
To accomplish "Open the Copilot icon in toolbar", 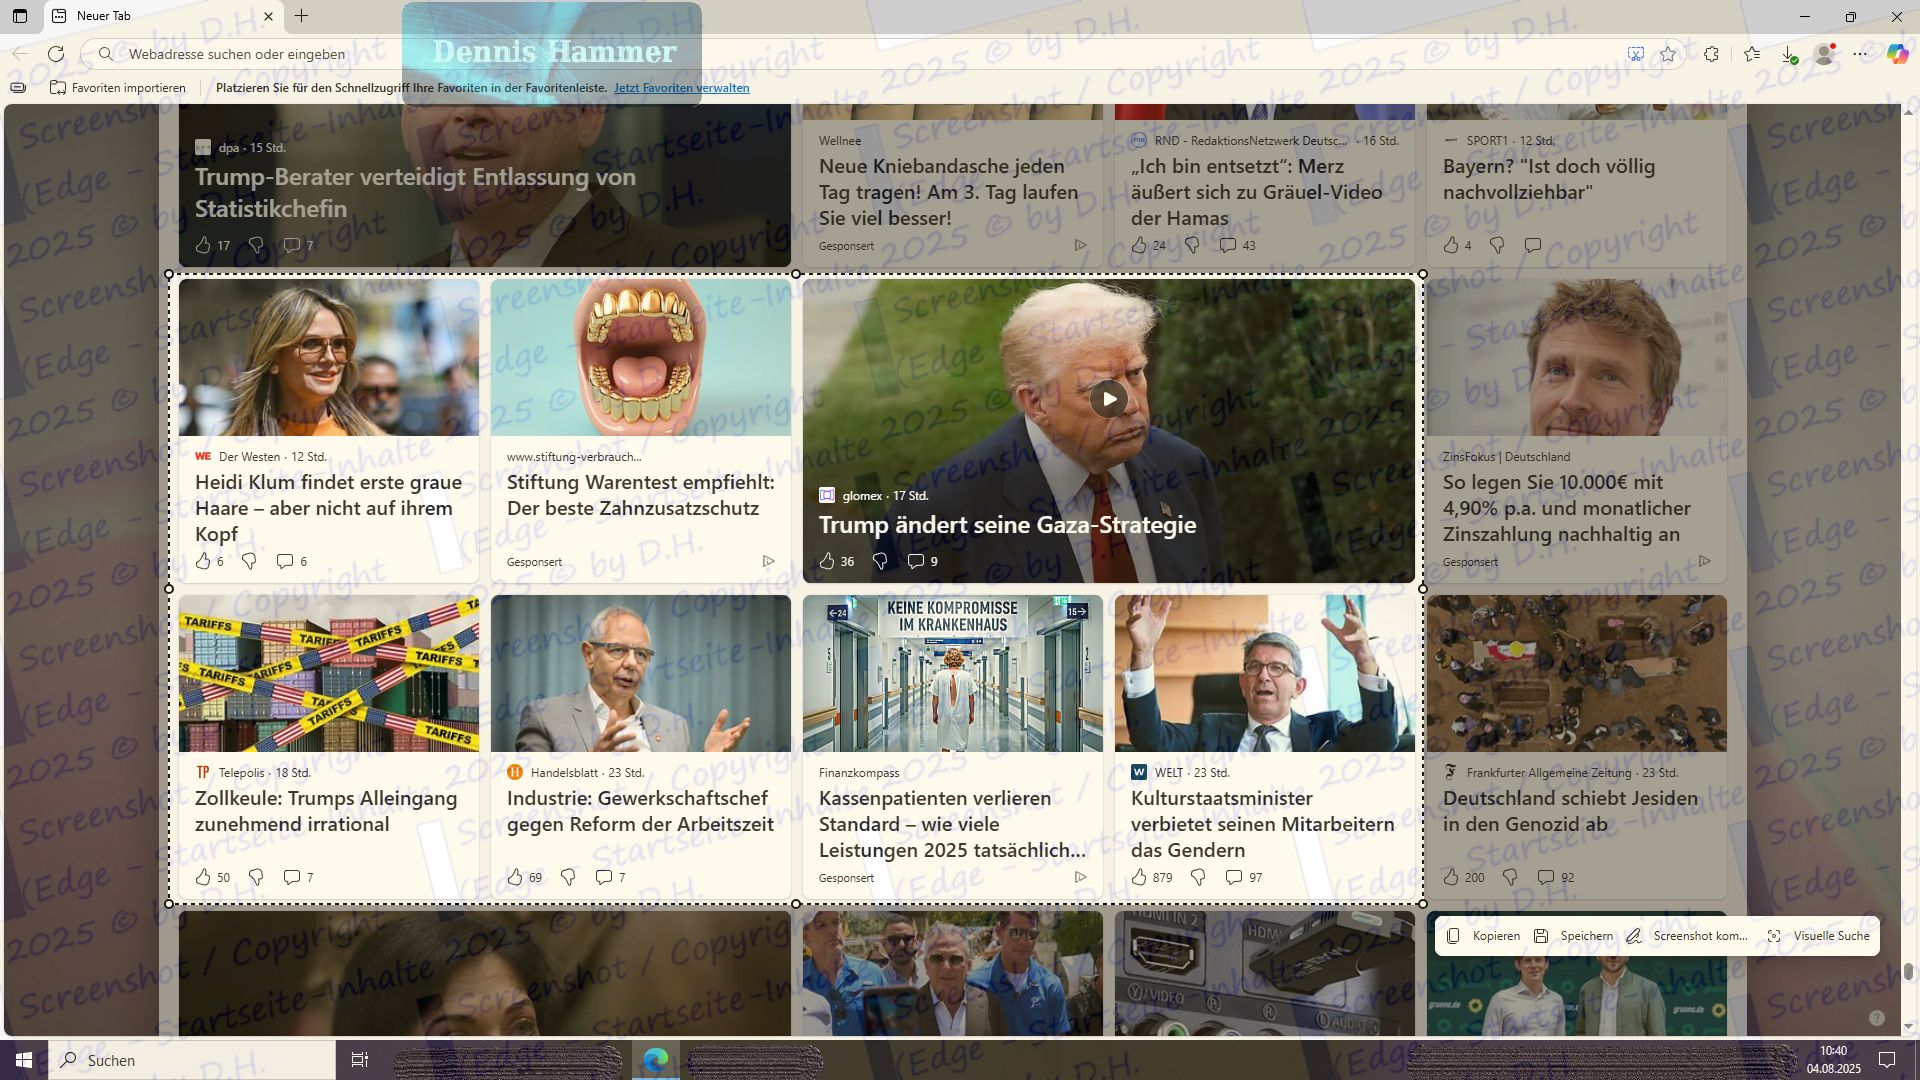I will click(1897, 54).
